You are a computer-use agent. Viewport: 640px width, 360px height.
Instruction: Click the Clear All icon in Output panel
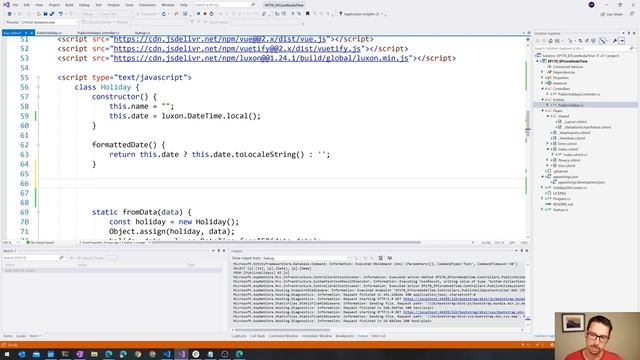(380, 258)
